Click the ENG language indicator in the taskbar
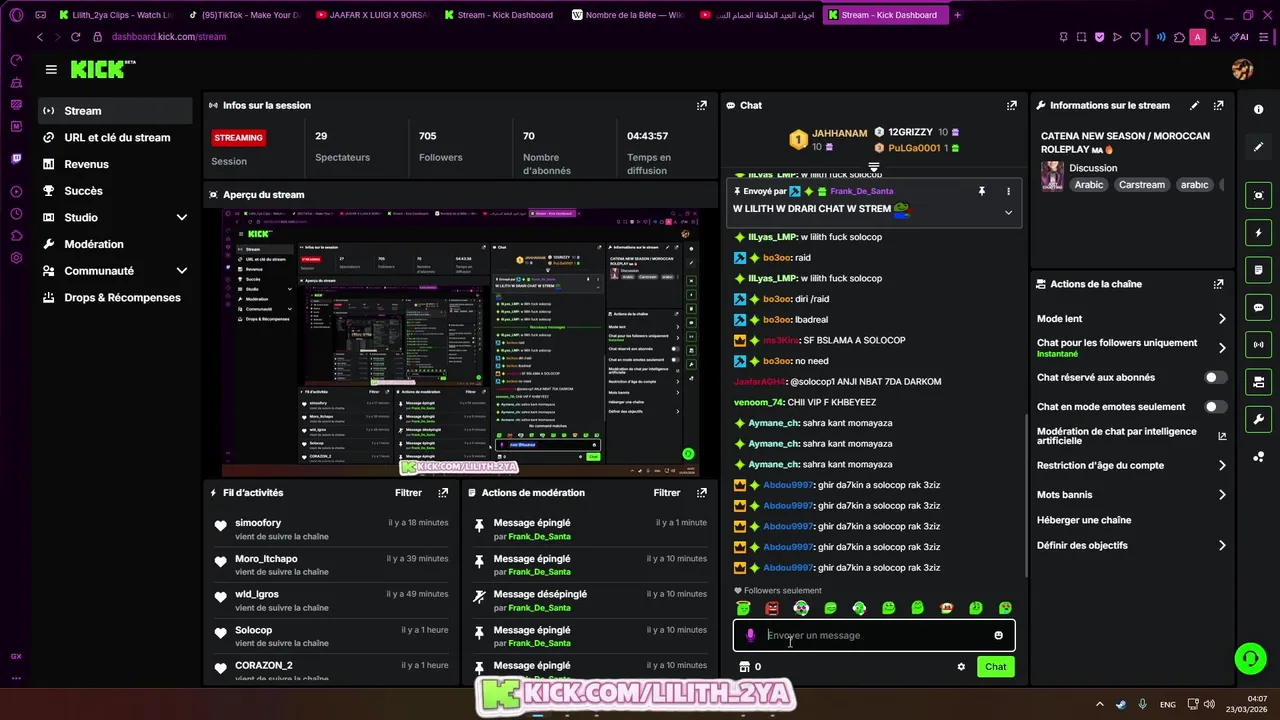 [x=1167, y=705]
